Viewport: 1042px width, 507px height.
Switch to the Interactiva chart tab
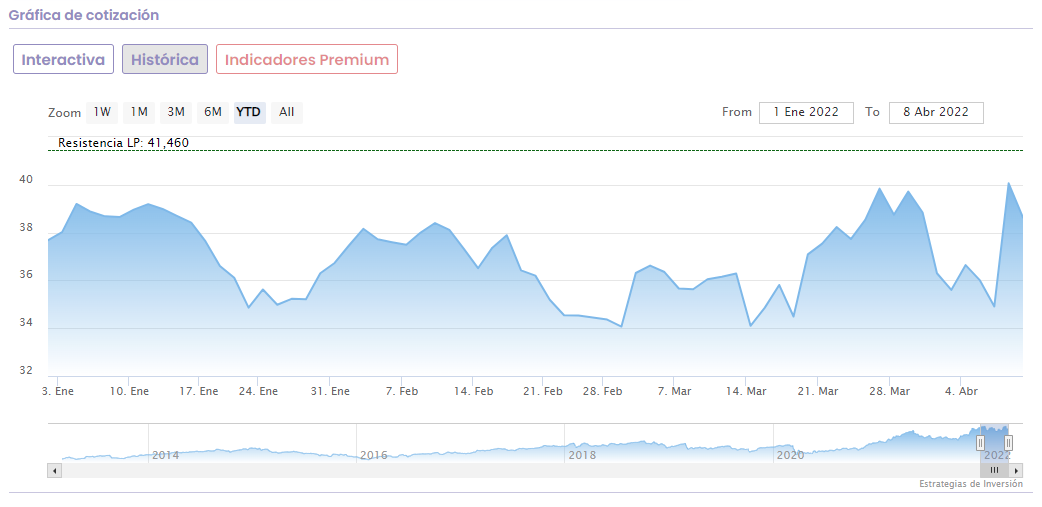[x=63, y=59]
